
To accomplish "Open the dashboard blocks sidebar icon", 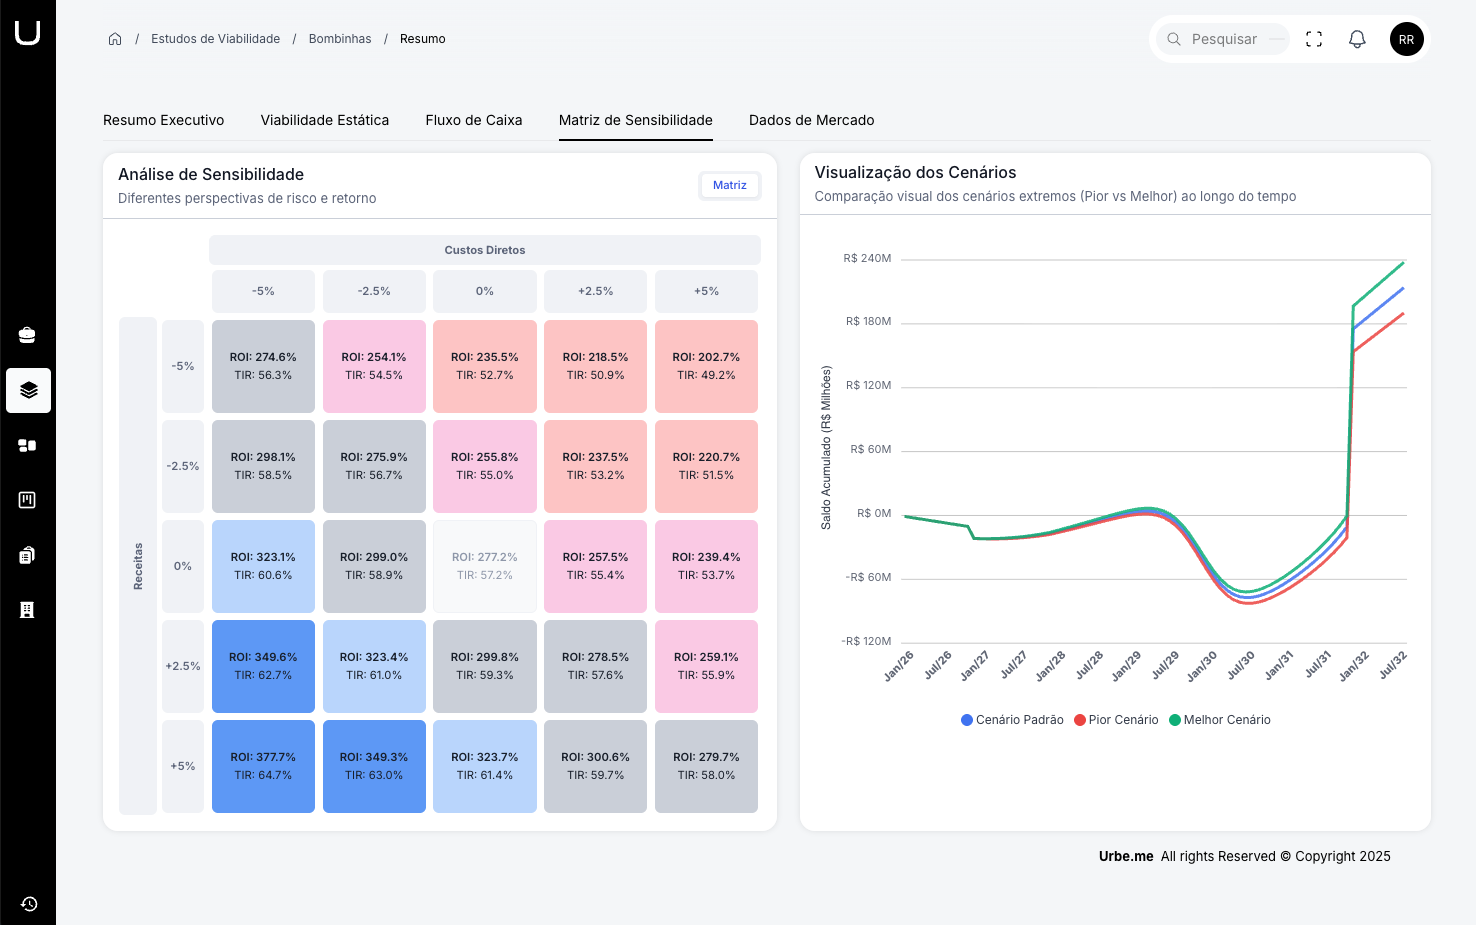I will [28, 445].
